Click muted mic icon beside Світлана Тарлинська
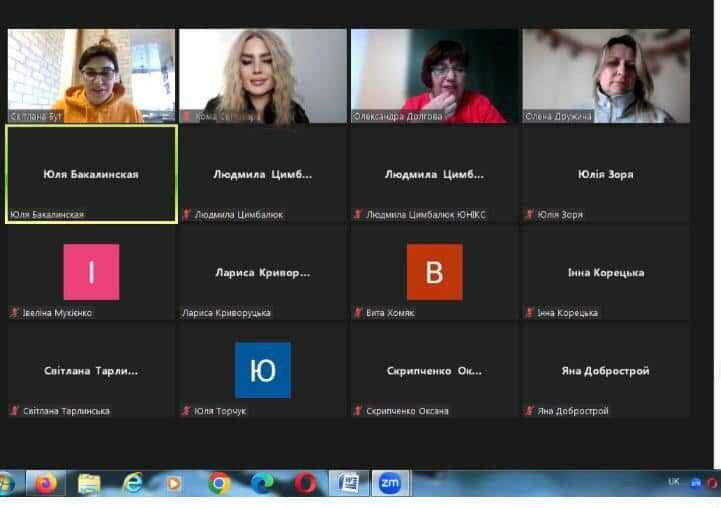 coord(14,411)
